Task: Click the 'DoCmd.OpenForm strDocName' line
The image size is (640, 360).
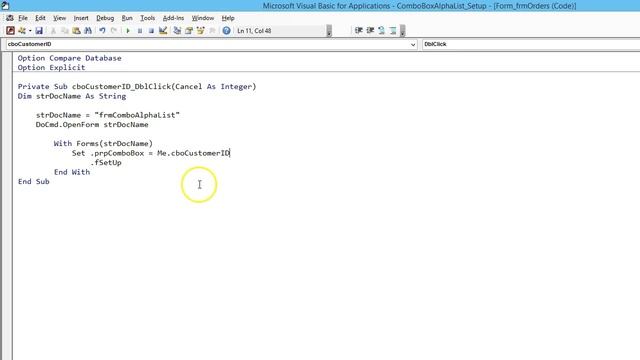Action: (92, 124)
